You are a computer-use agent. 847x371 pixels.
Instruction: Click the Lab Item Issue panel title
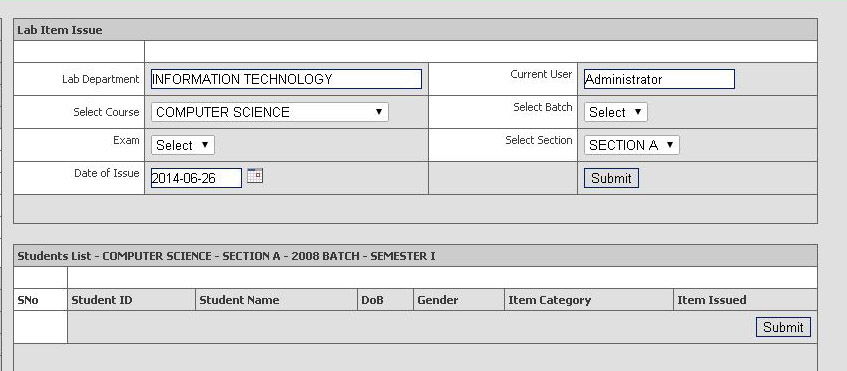tap(60, 30)
